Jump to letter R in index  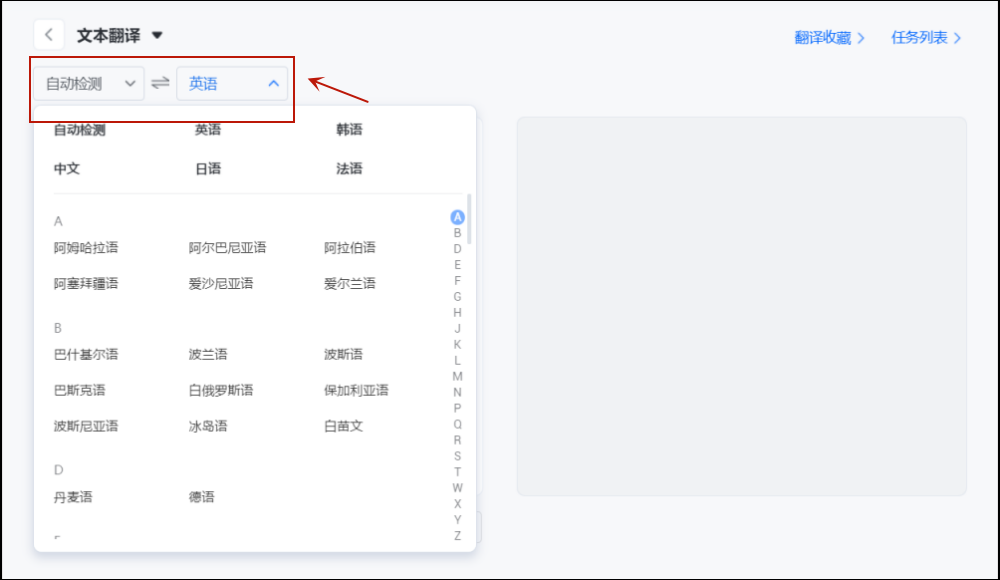(x=457, y=440)
